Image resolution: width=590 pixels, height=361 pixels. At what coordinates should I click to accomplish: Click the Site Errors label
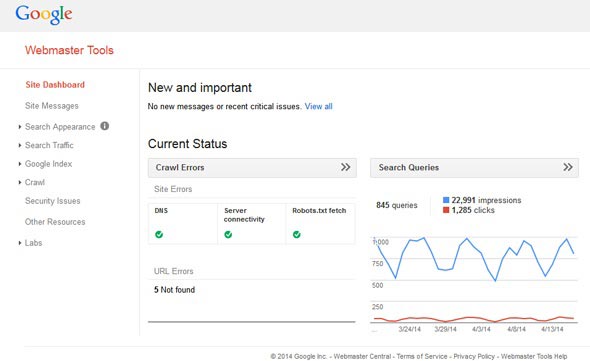[173, 189]
